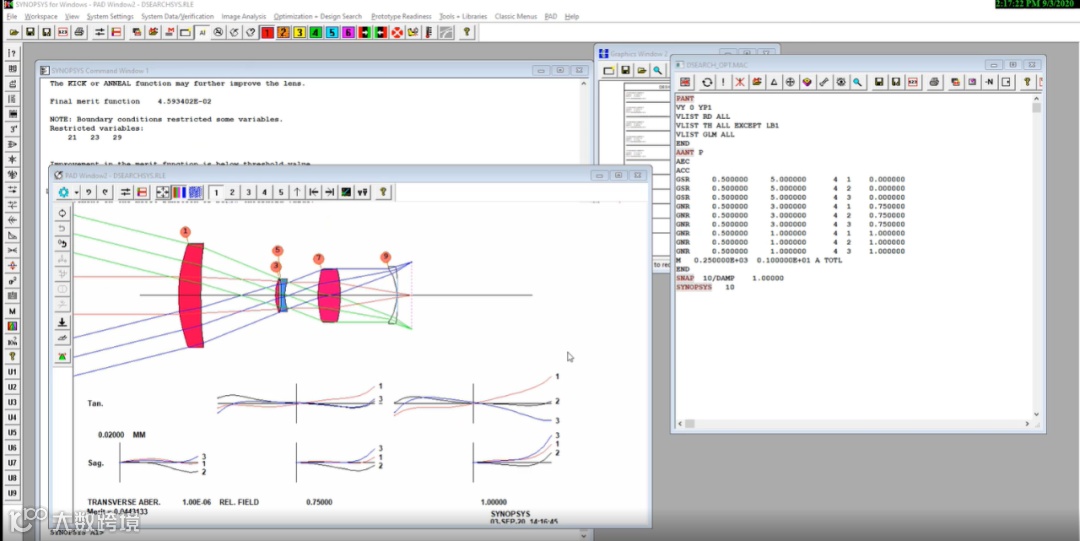The image size is (1080, 541).
Task: Open the Workspace menu
Action: (41, 16)
